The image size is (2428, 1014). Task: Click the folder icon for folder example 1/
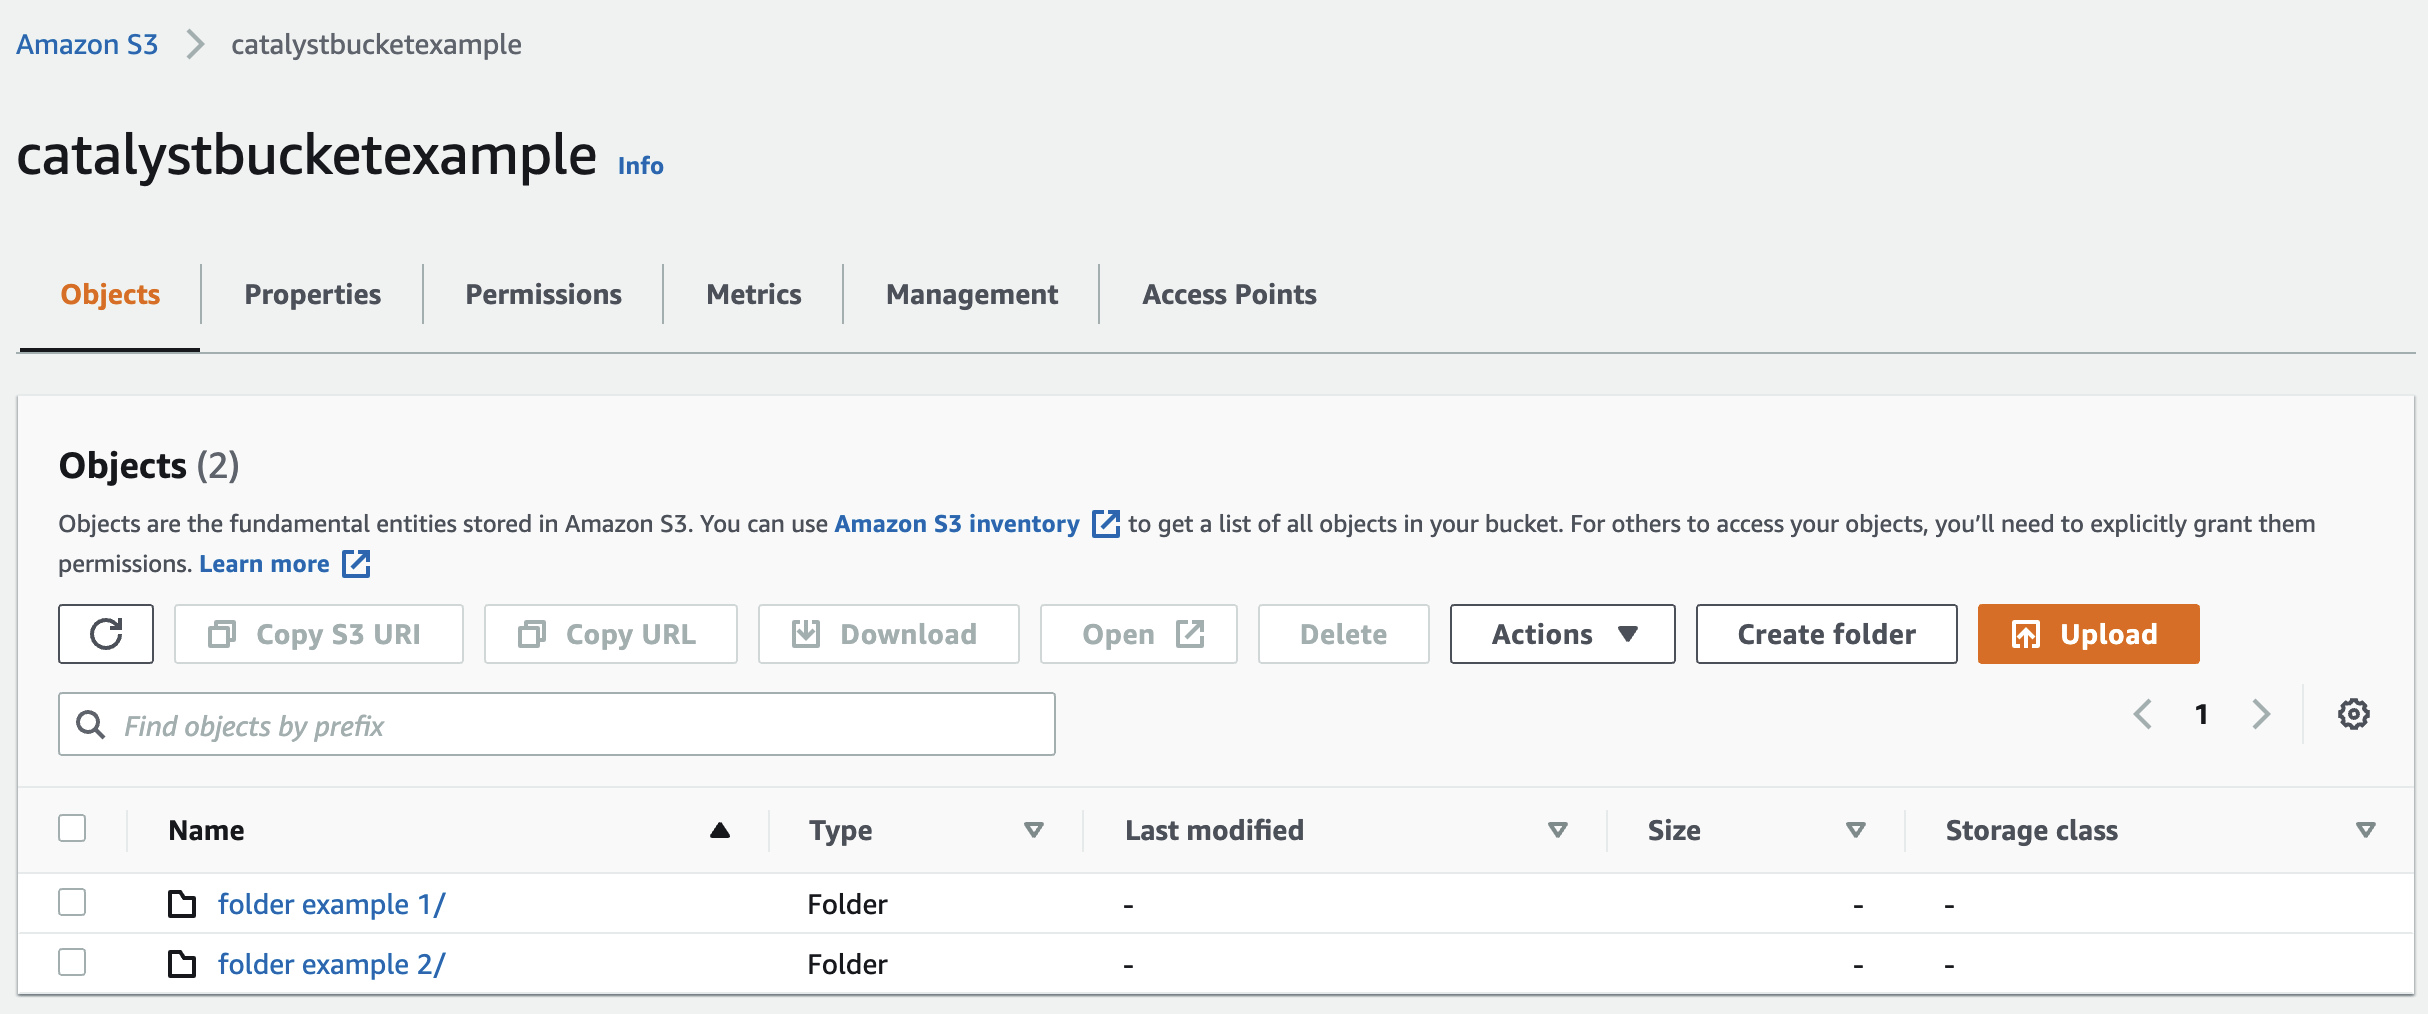182,904
